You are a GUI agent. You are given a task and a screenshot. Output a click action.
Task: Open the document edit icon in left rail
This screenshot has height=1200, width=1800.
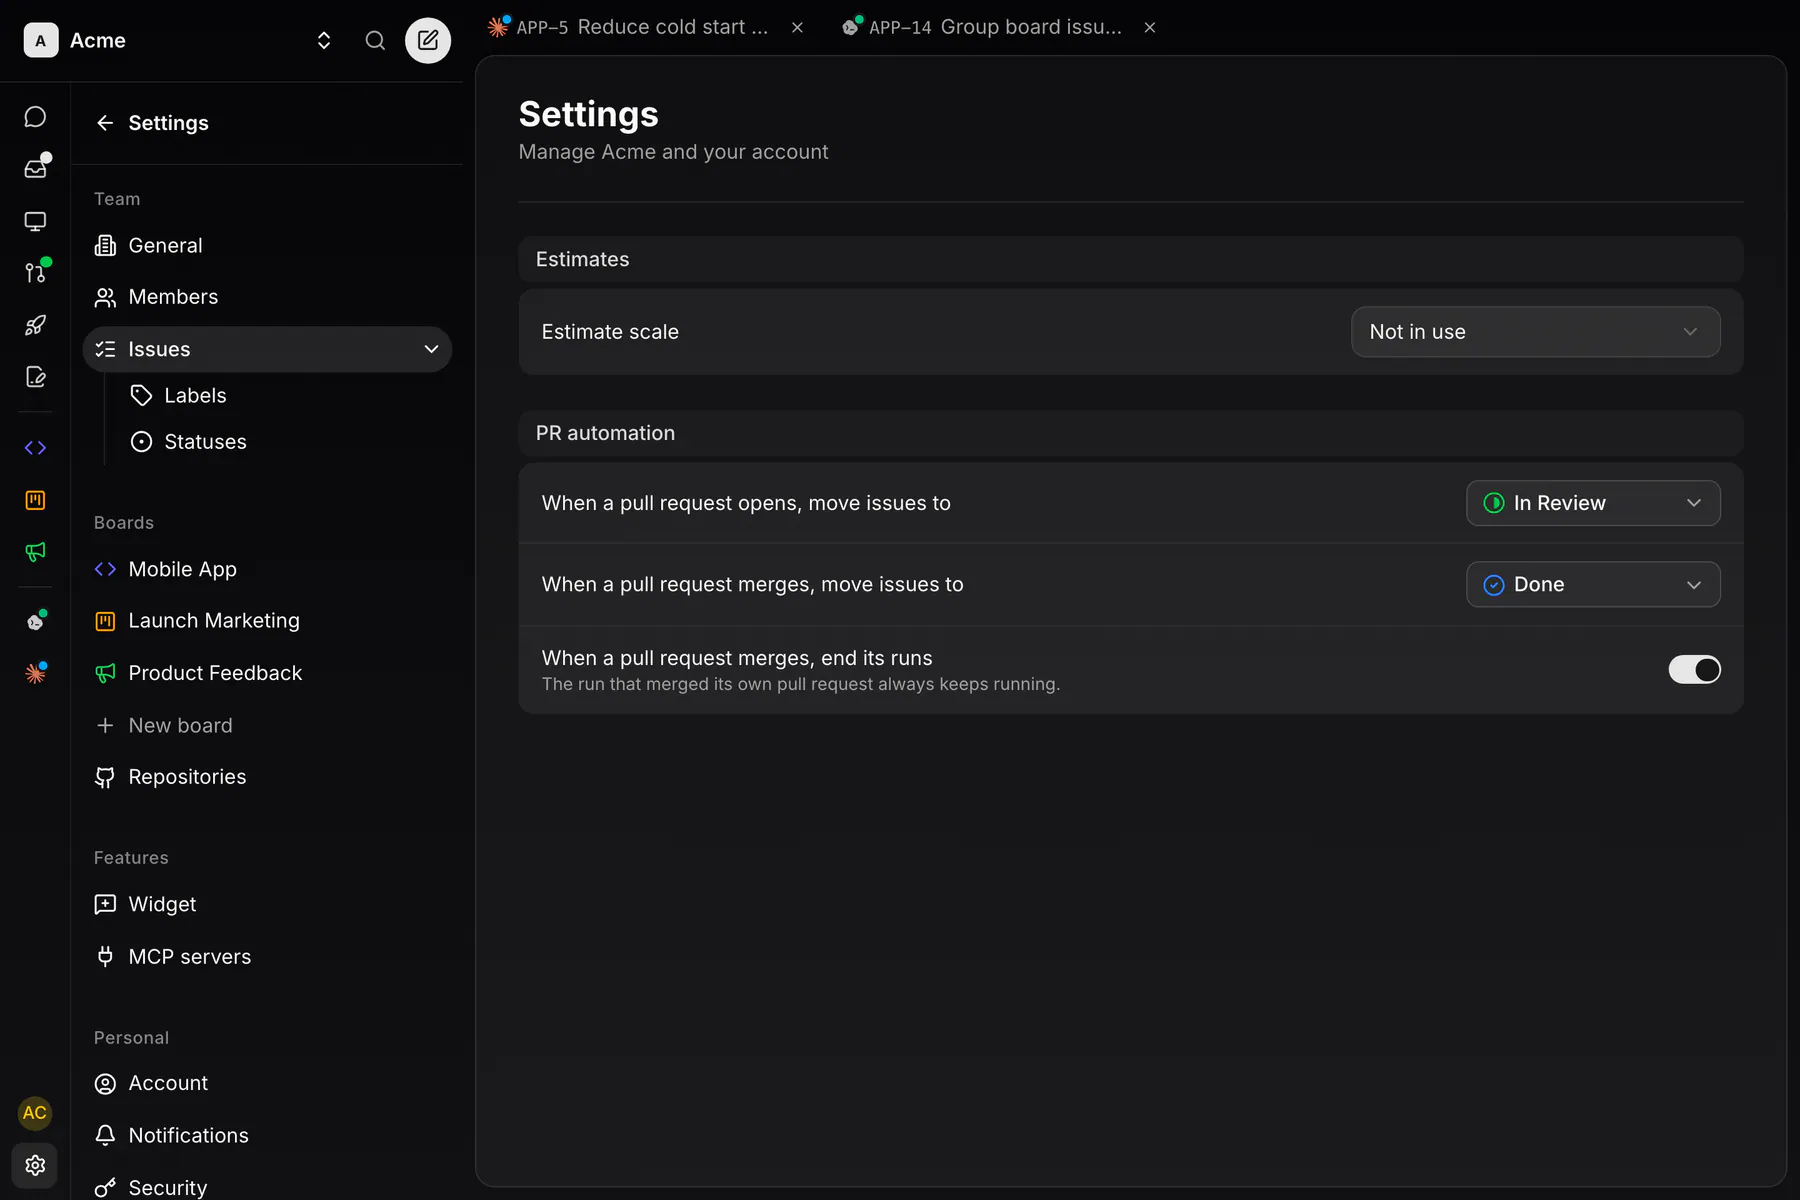(x=35, y=377)
